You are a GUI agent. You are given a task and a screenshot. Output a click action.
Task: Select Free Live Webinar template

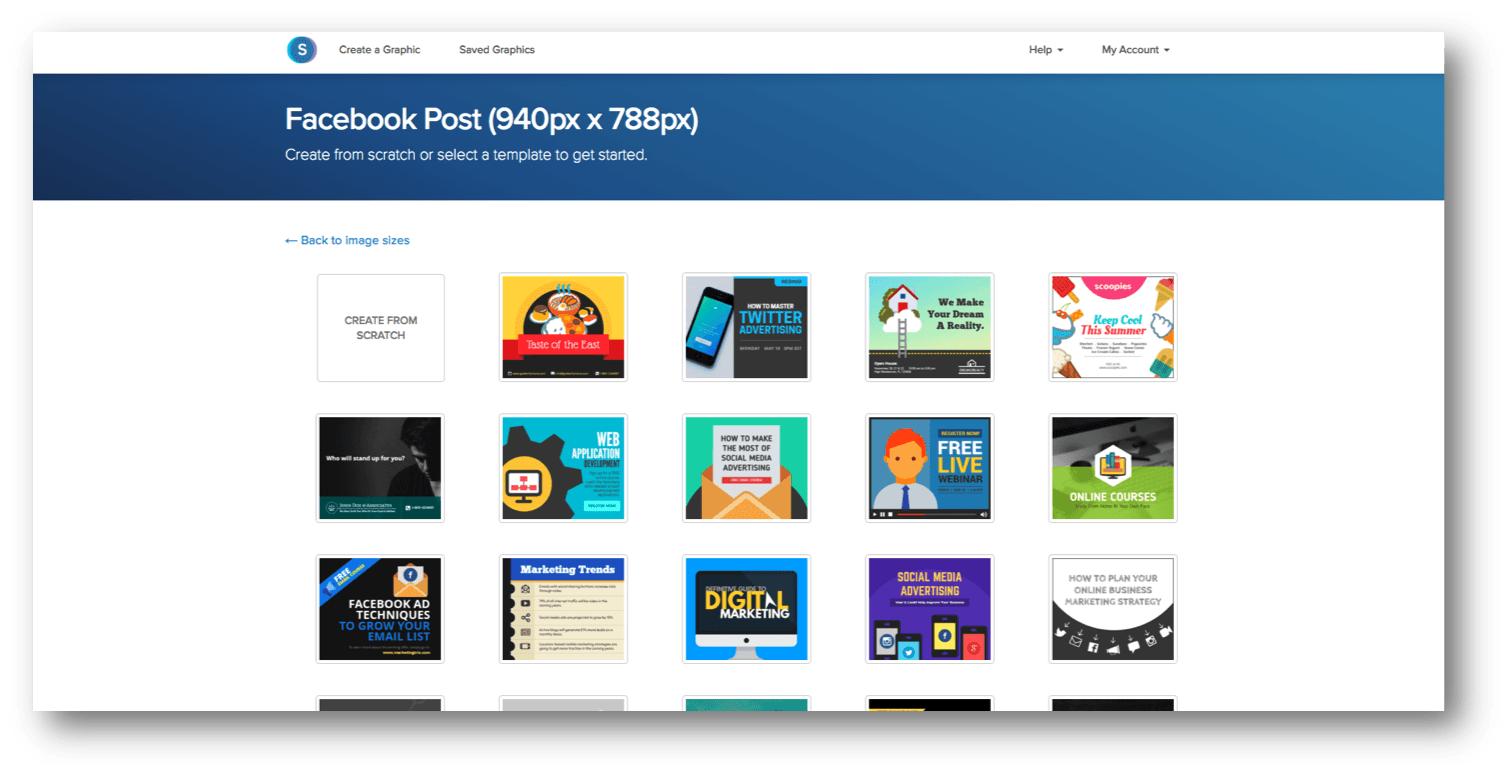coord(930,468)
